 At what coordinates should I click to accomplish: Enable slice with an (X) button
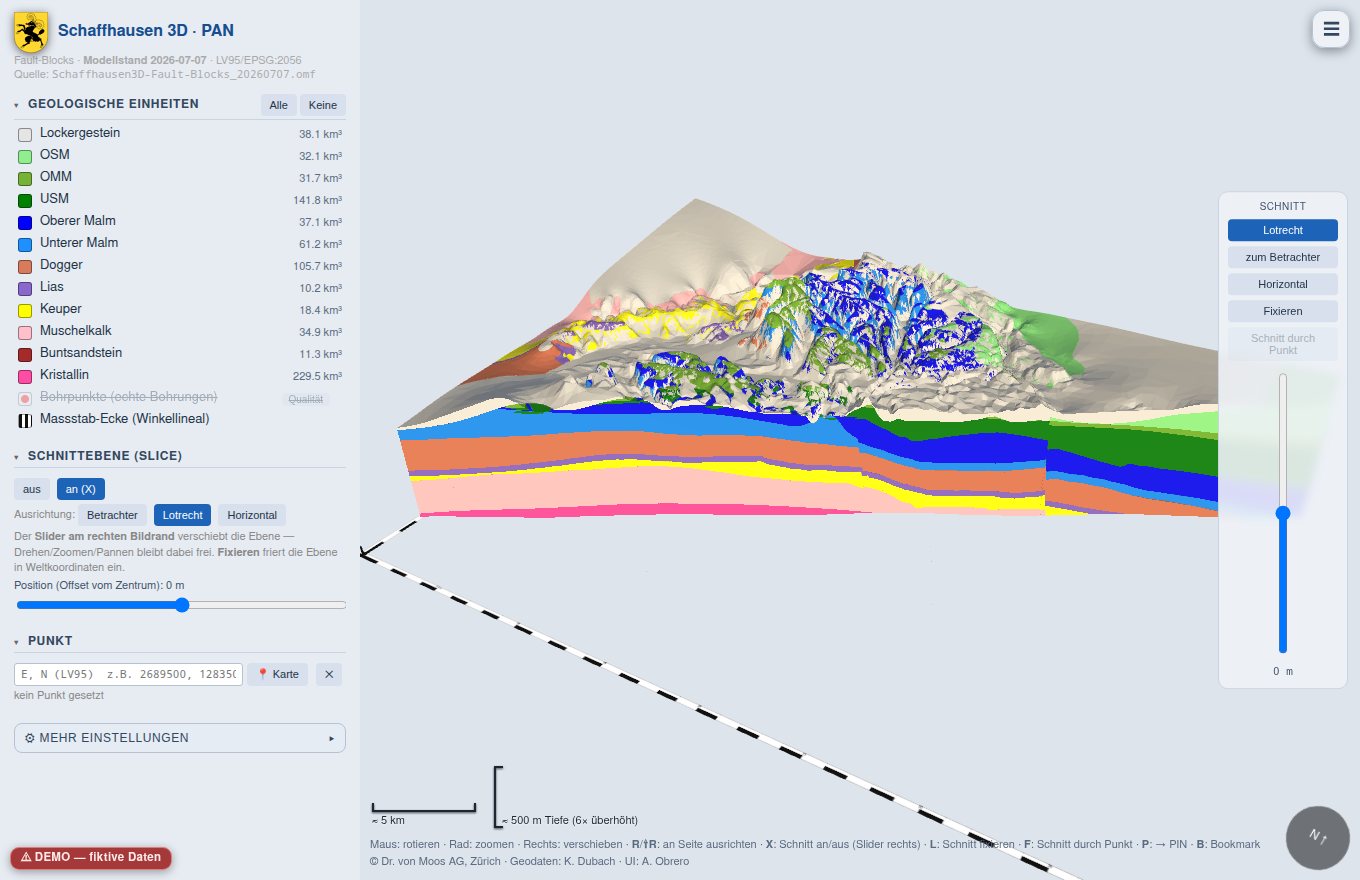click(81, 489)
